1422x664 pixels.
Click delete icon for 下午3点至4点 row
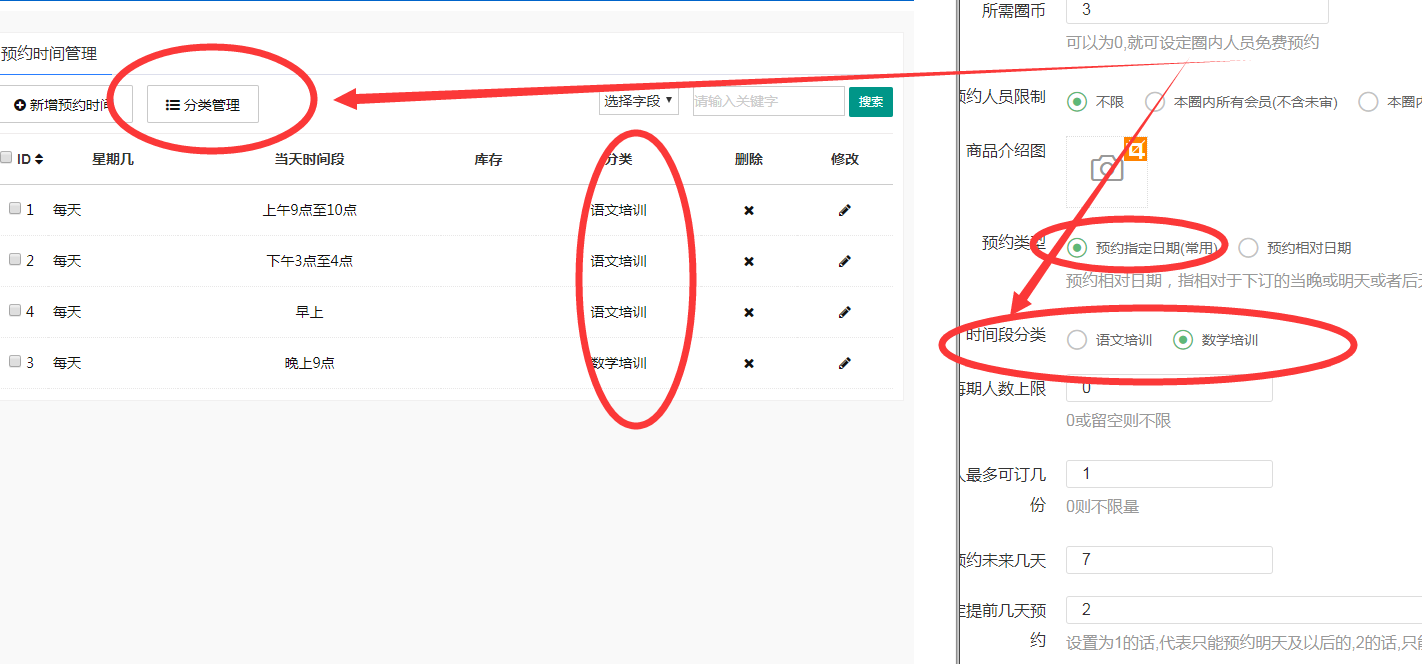point(748,261)
